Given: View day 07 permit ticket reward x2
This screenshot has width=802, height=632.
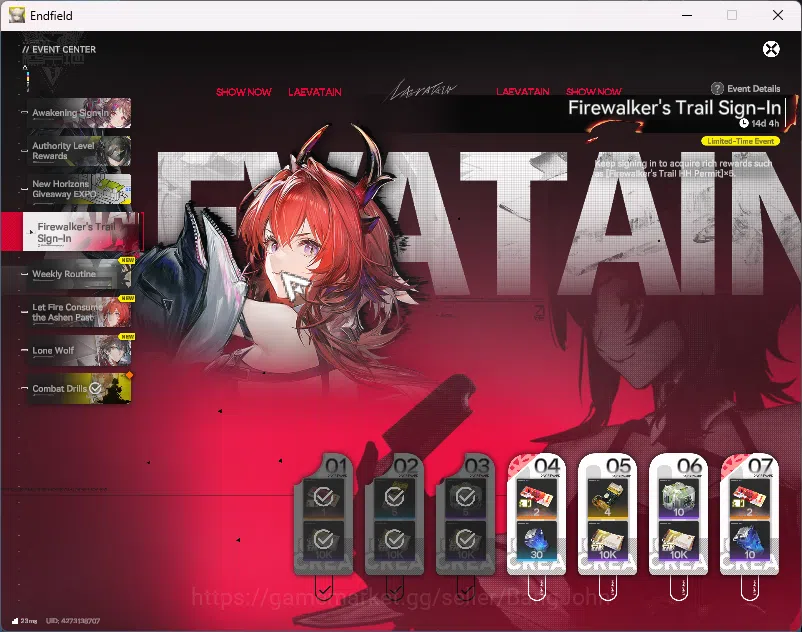Looking at the screenshot, I should (x=750, y=499).
